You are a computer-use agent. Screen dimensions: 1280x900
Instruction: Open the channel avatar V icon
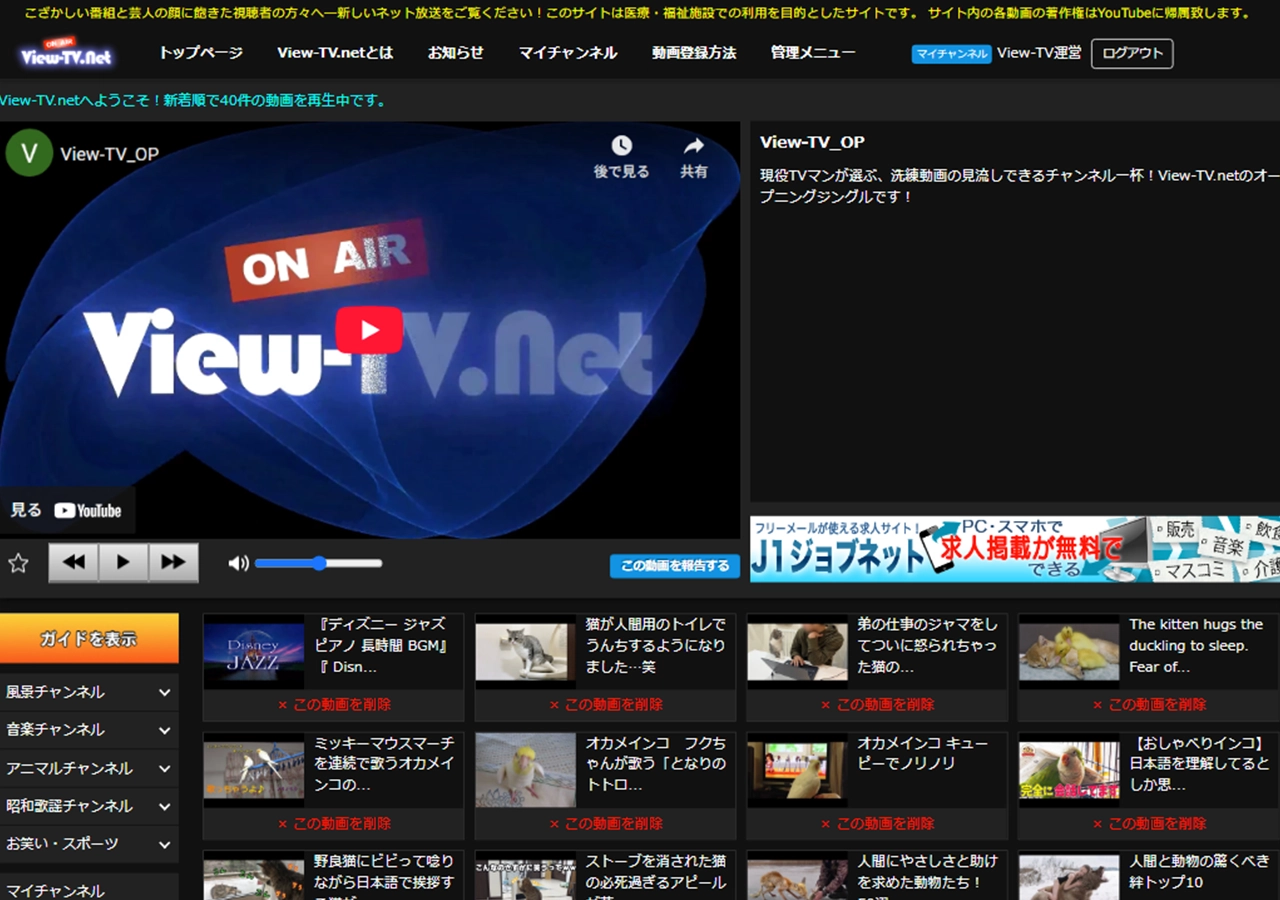pos(29,153)
